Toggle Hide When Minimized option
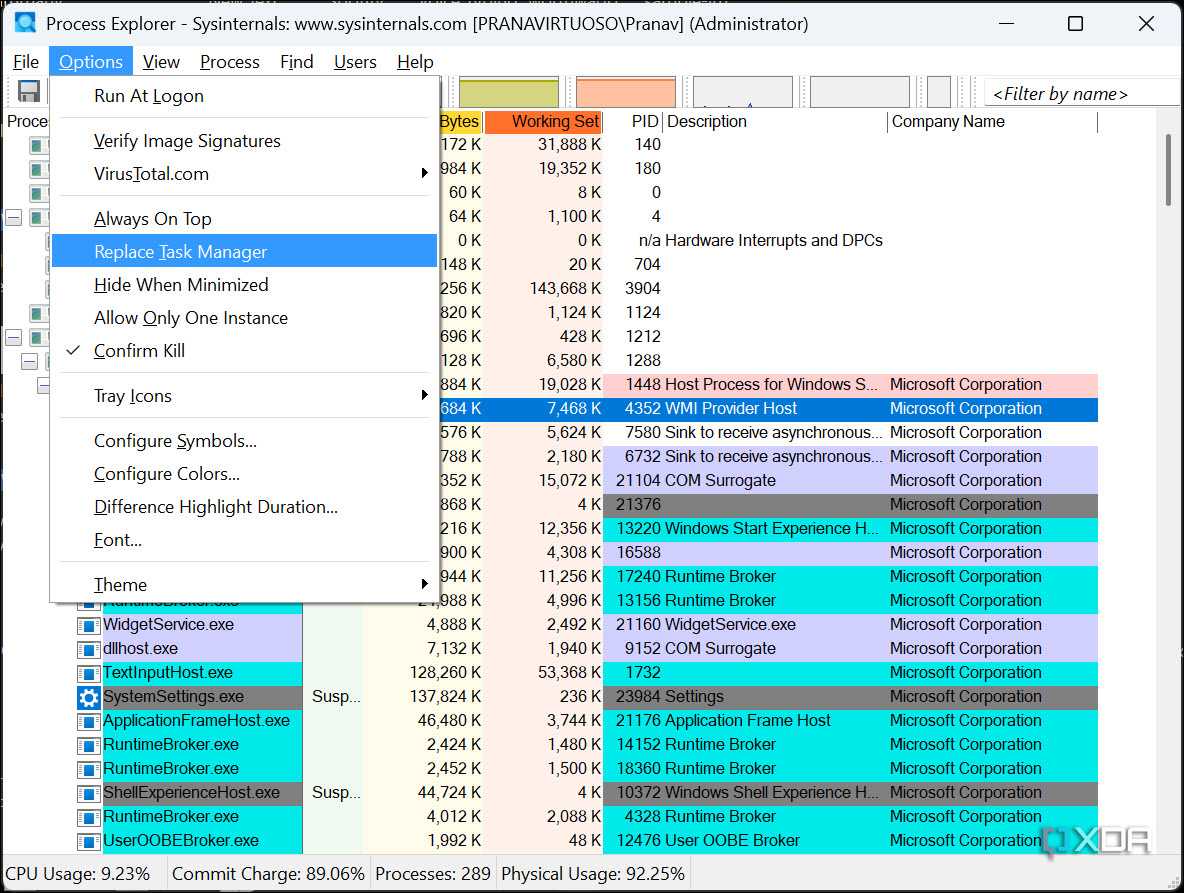Viewport: 1184px width, 893px height. coord(244,285)
